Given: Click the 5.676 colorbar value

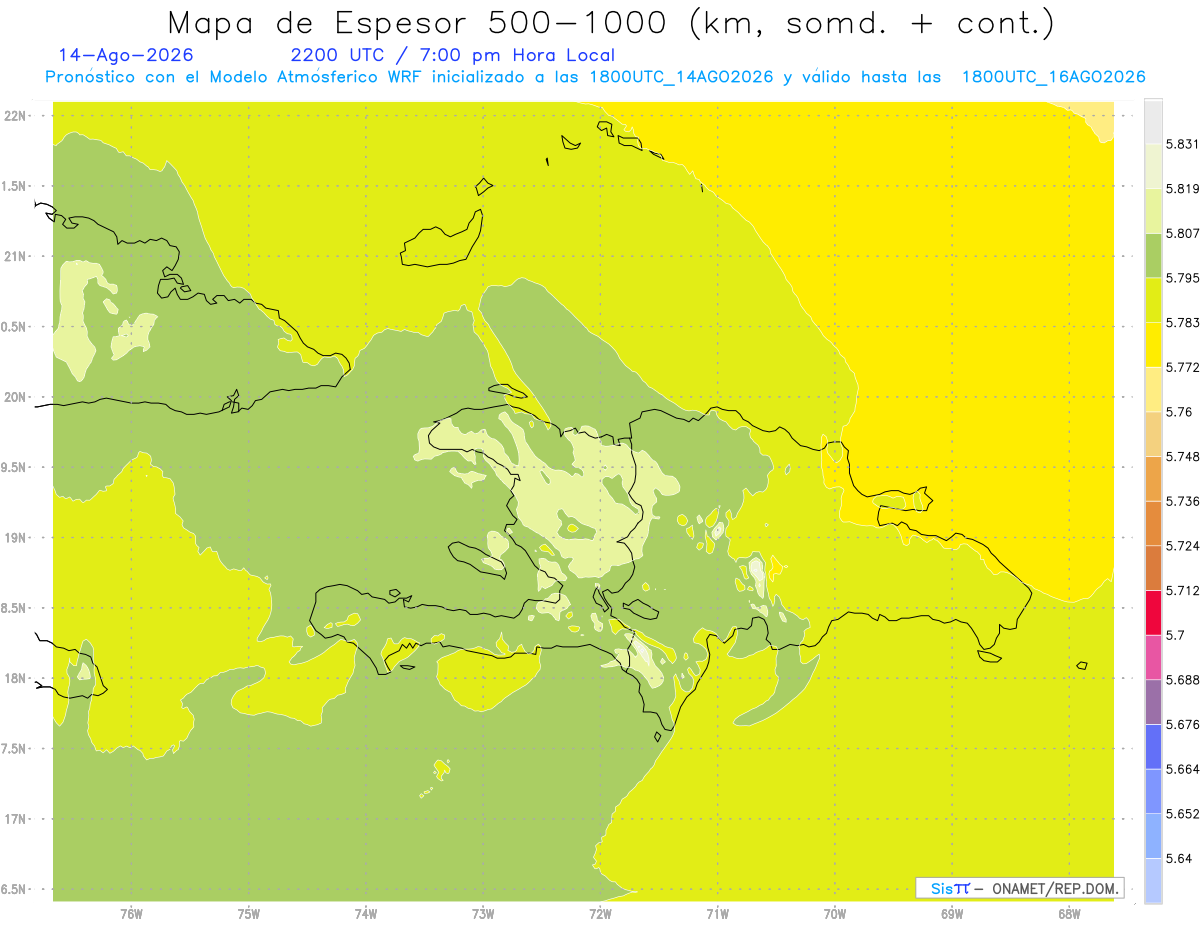Looking at the screenshot, I should click(x=1183, y=725).
